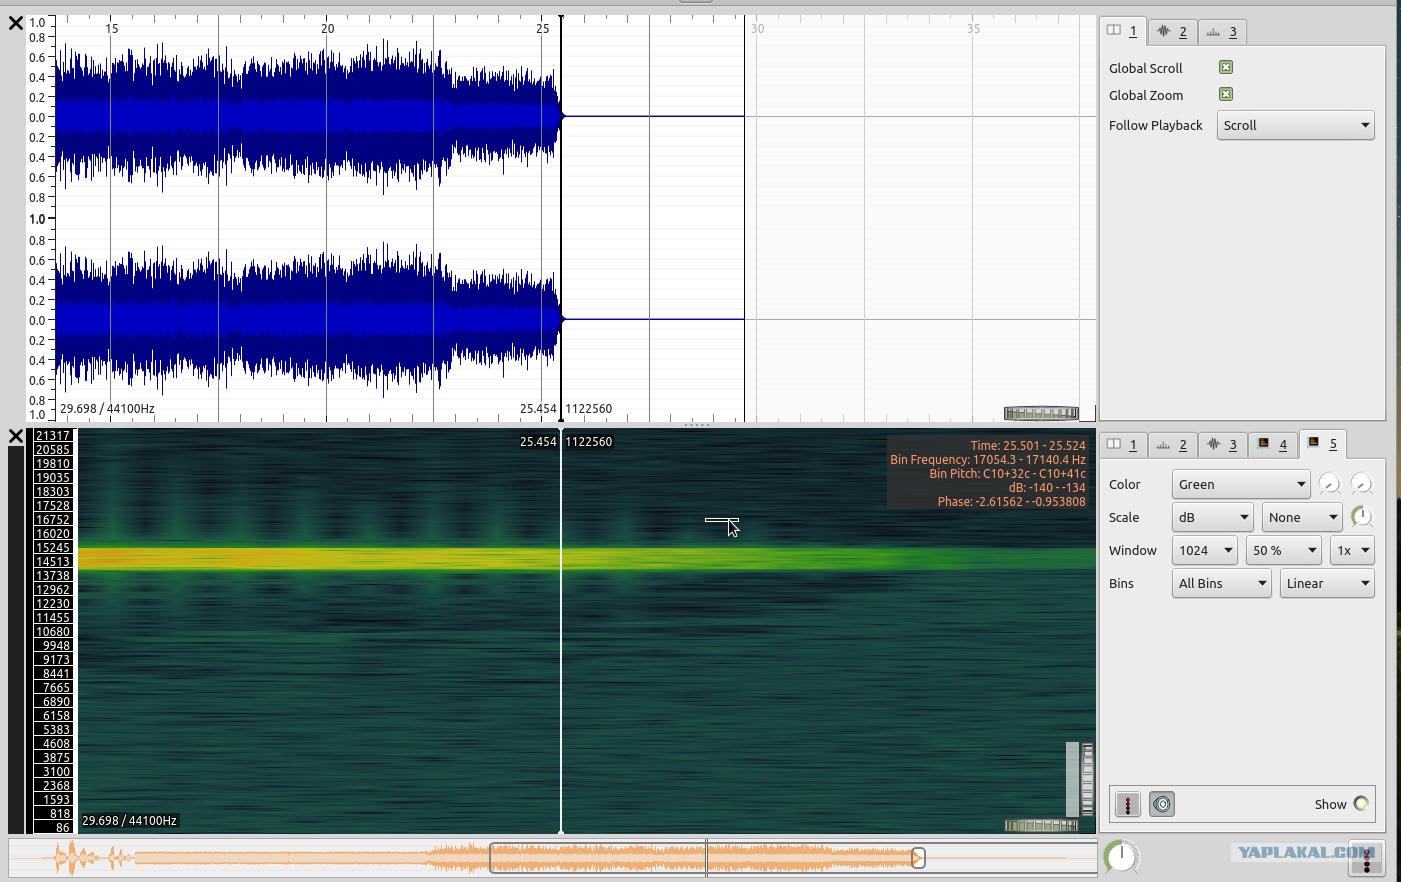Click the waveform pane 29.698 / 44100Hz label

pos(107,408)
